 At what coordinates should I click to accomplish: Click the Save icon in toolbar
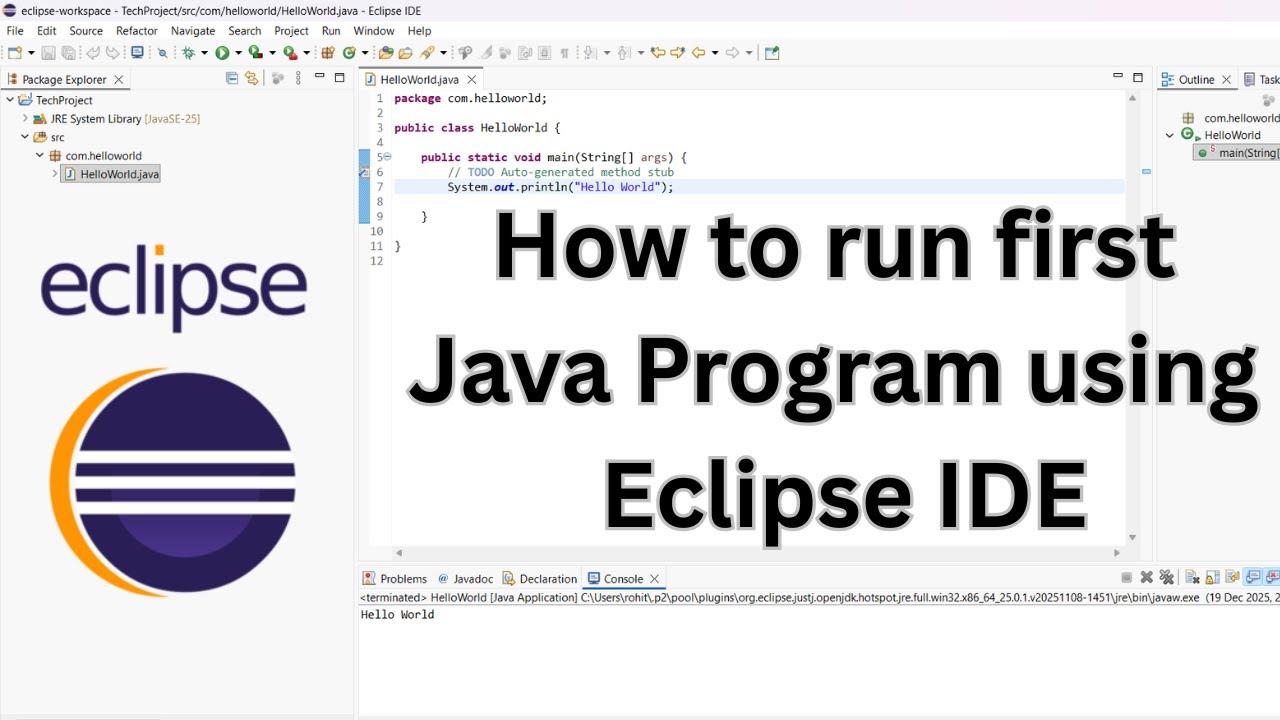(x=48, y=53)
